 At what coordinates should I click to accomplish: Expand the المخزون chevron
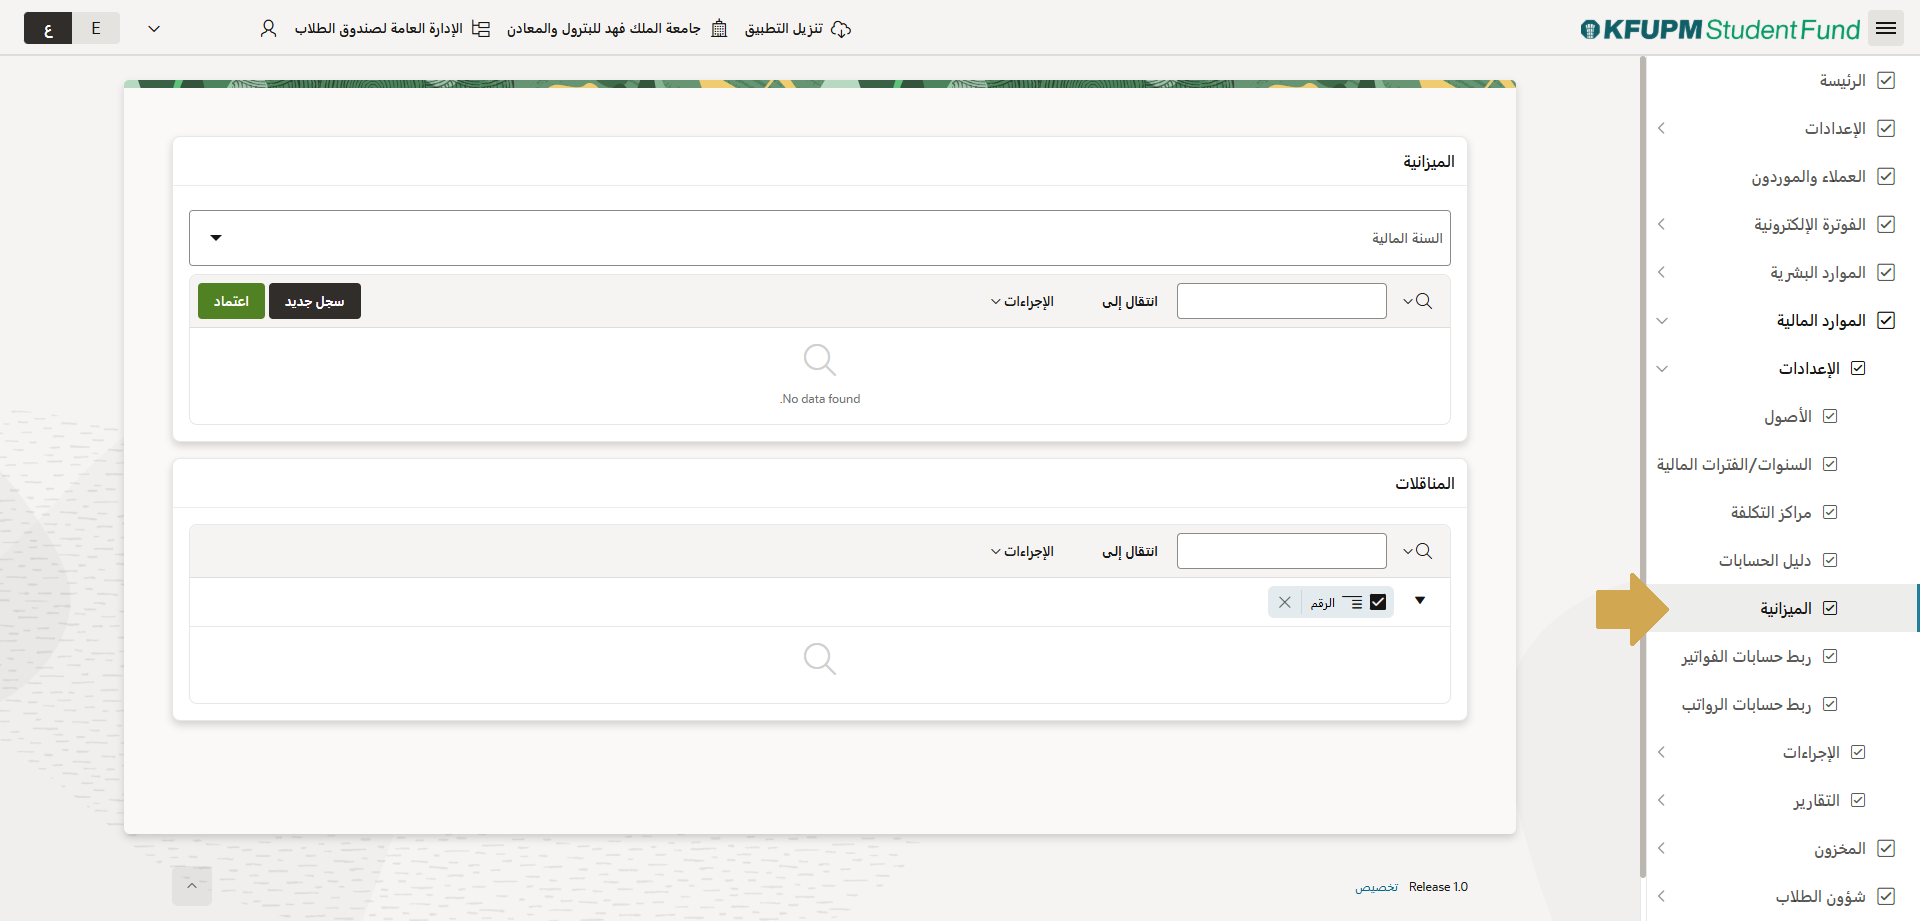[1661, 848]
